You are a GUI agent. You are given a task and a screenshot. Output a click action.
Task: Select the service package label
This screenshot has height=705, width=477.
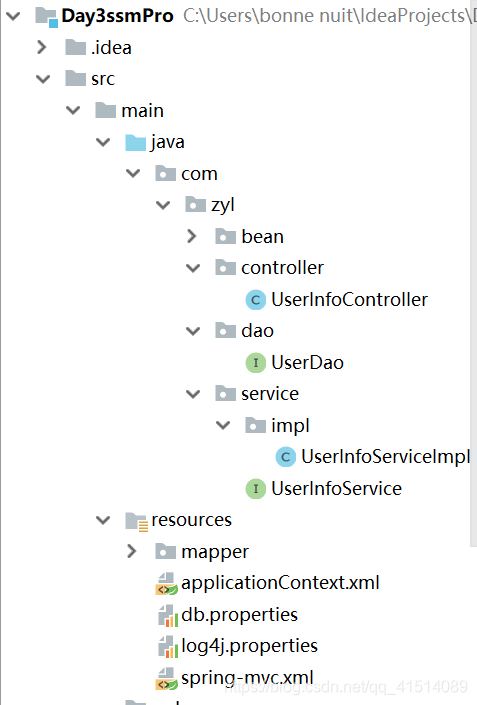tap(270, 394)
